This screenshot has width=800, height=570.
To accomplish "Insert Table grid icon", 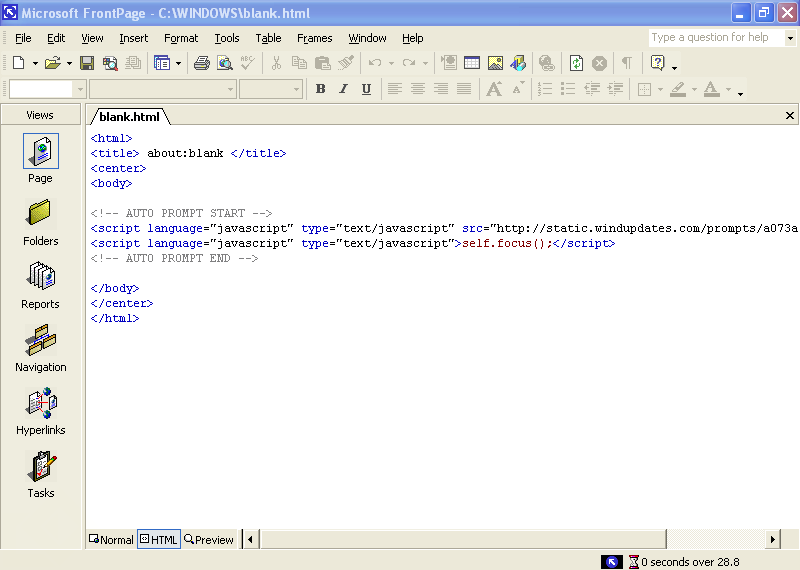I will coord(472,63).
